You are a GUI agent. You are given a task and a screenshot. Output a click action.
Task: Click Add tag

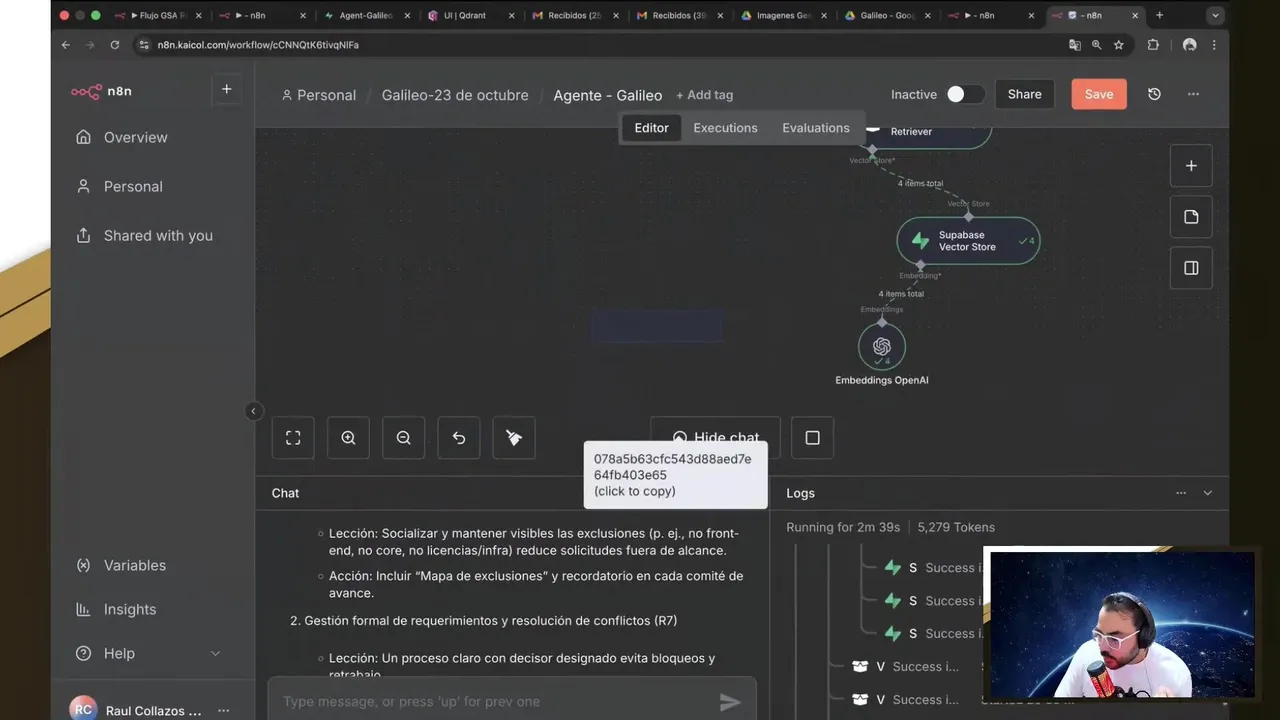[704, 95]
